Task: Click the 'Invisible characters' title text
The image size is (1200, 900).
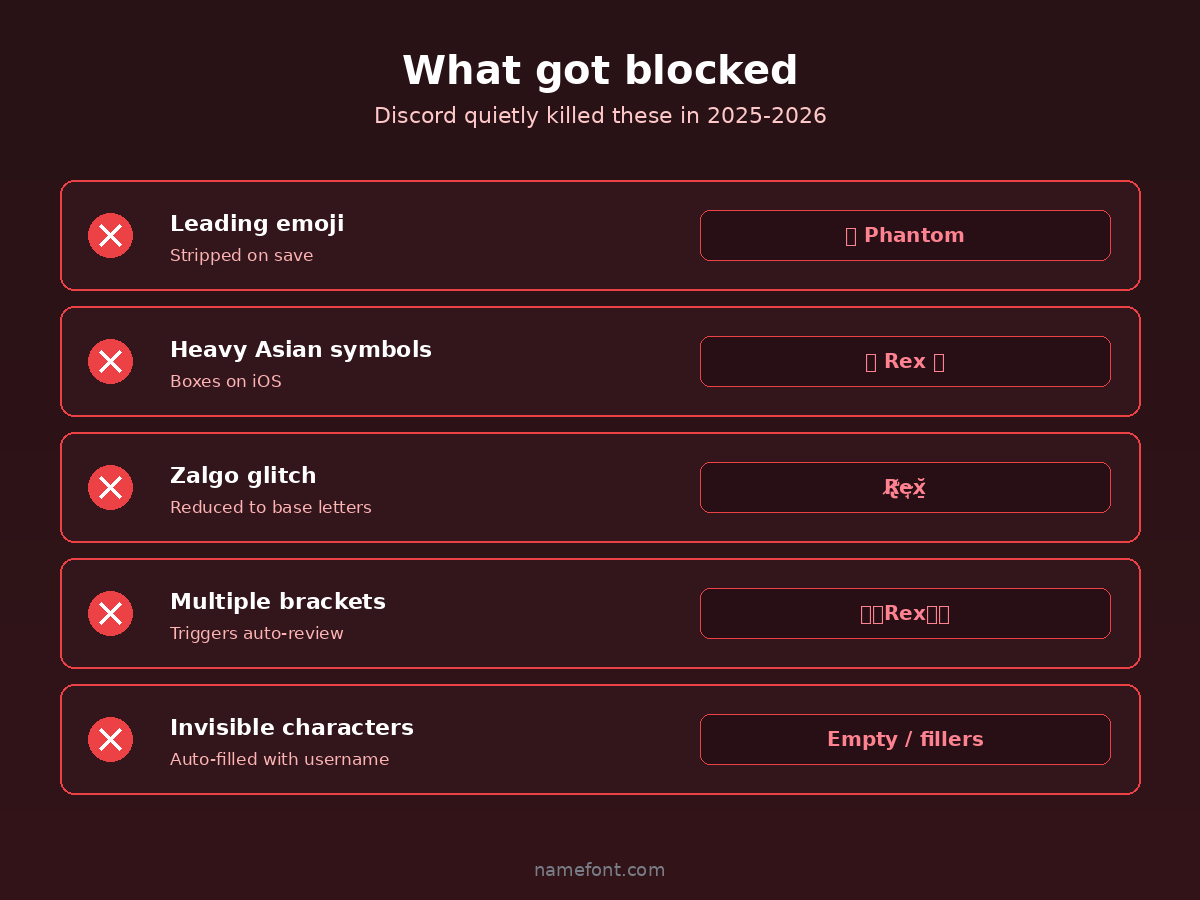Action: [292, 728]
